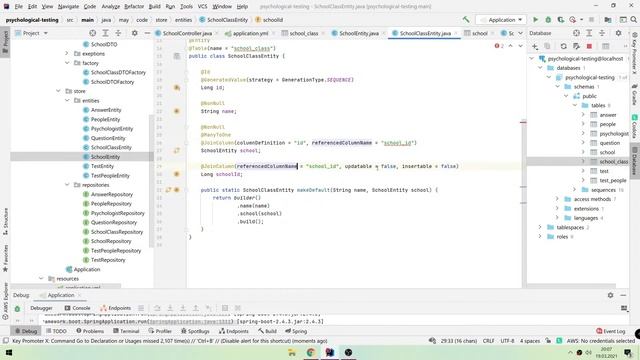The image size is (640, 360).
Task: Collapse the factory folder
Action: 67,63
